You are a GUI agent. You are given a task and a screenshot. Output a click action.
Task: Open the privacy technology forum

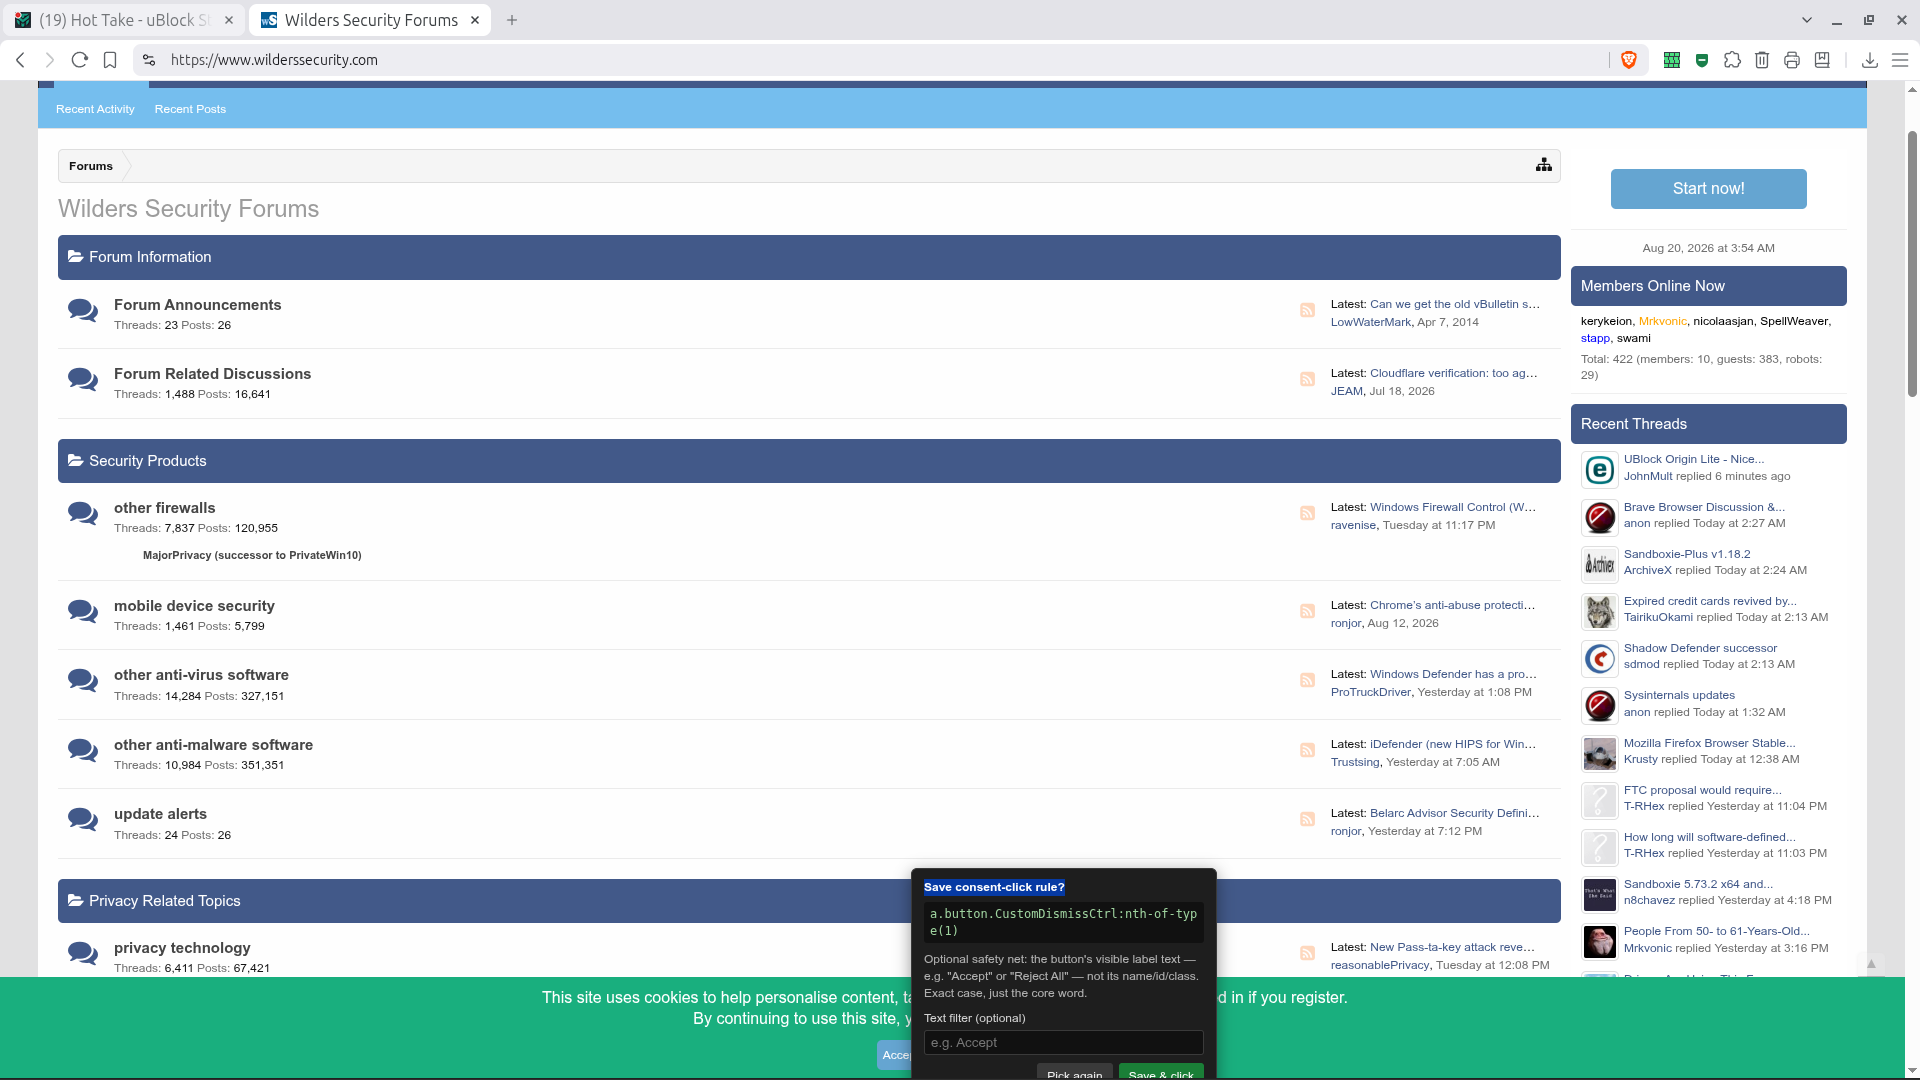coord(182,948)
